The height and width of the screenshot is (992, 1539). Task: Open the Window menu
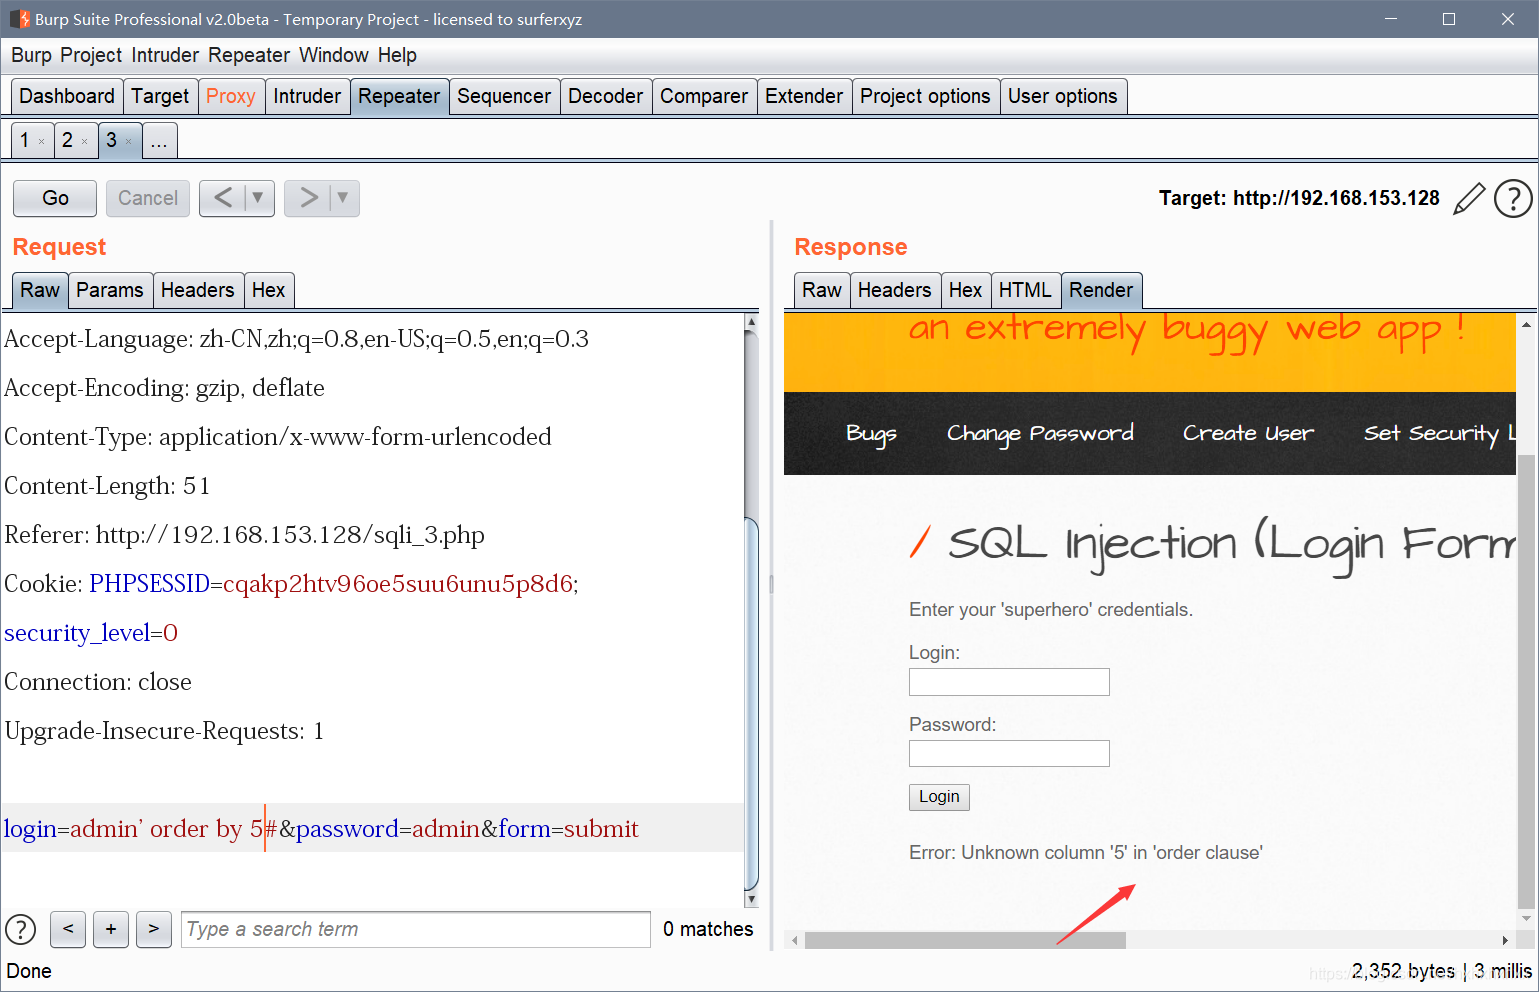(x=334, y=55)
